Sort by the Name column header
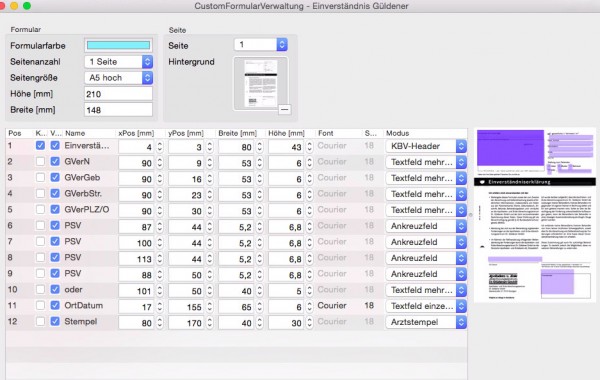 pos(75,133)
